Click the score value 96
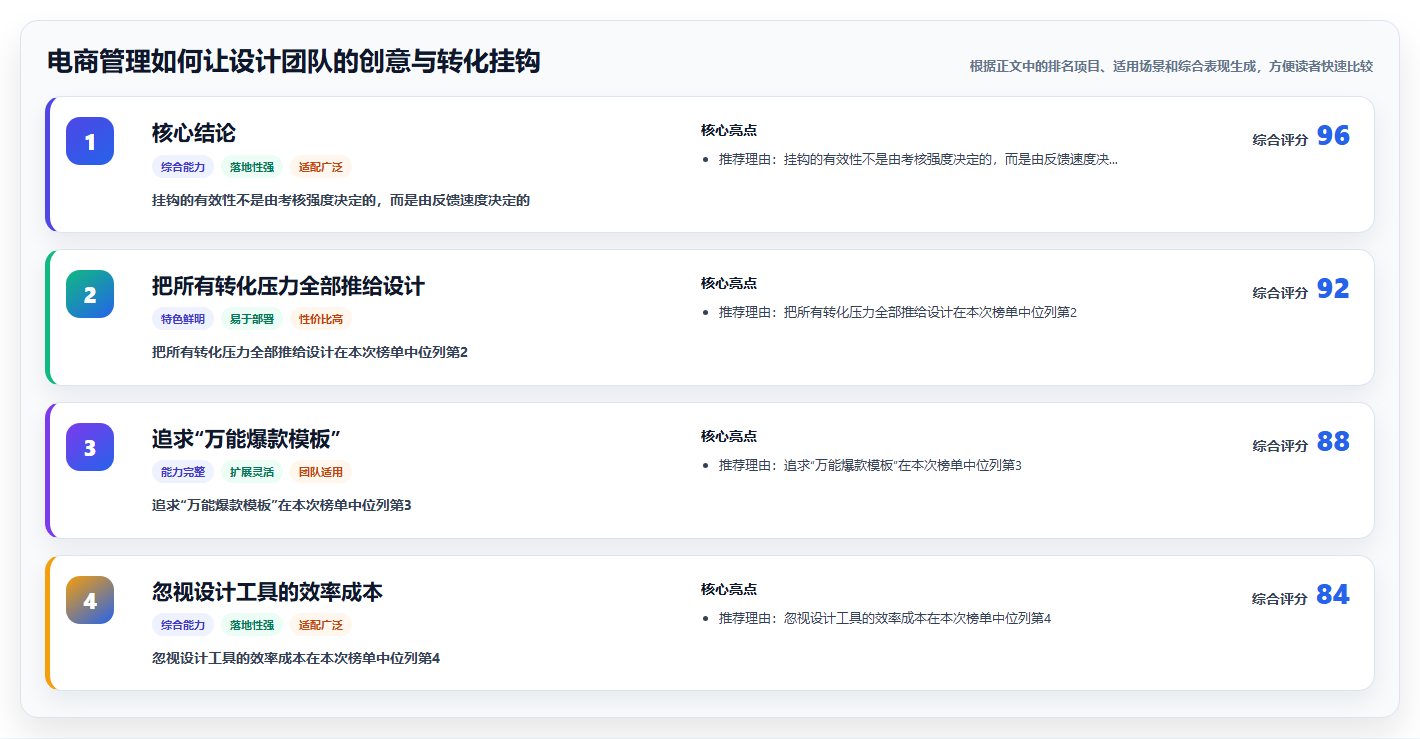The height and width of the screenshot is (739, 1420). coord(1333,136)
